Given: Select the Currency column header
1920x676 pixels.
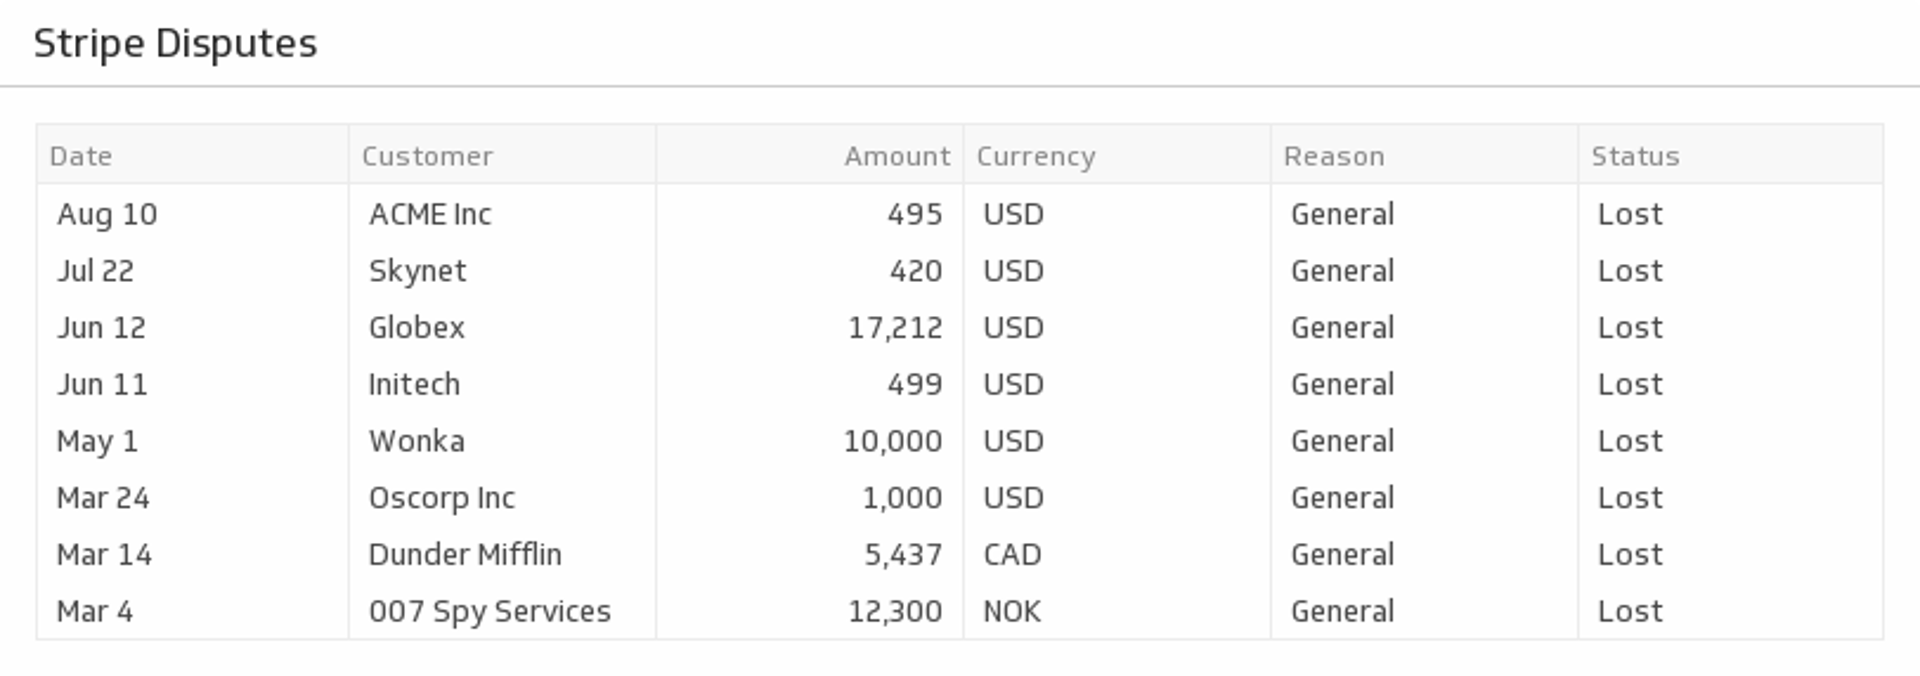Looking at the screenshot, I should click(1035, 156).
